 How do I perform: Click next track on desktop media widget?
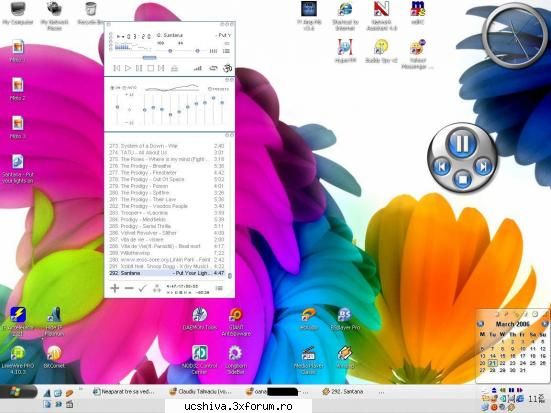tap(483, 166)
